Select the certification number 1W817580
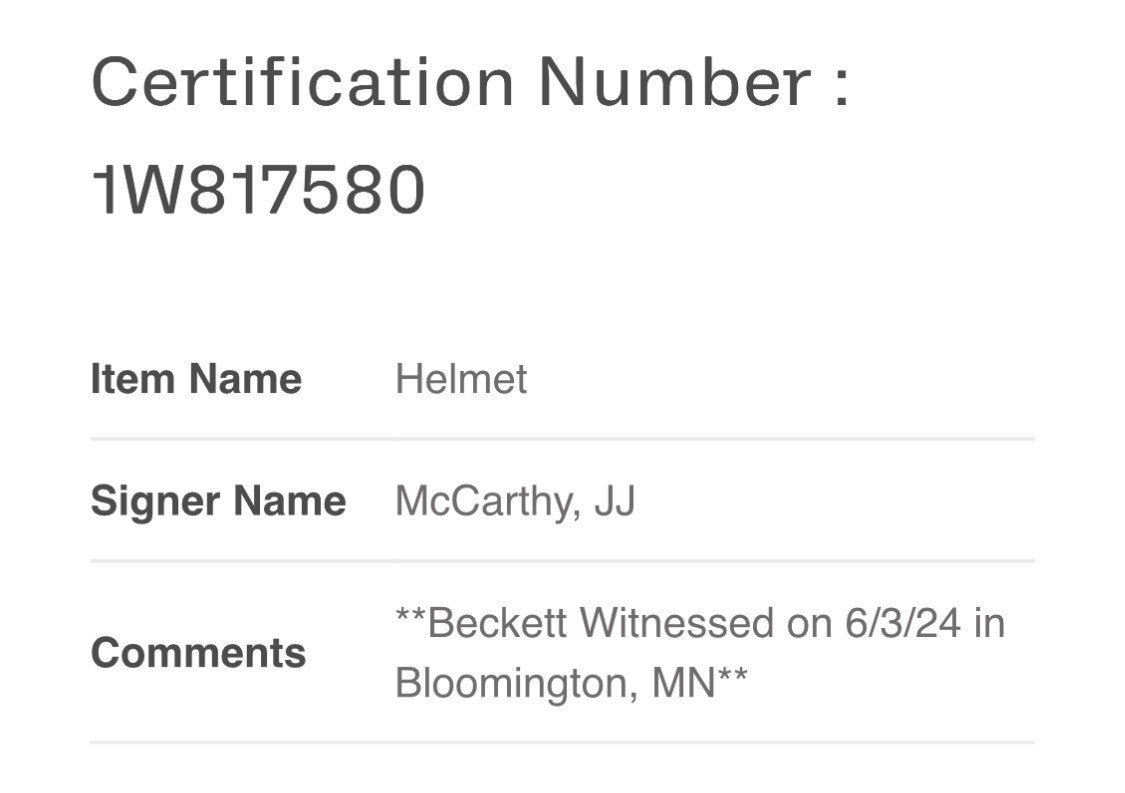The image size is (1125, 793). pos(259,189)
